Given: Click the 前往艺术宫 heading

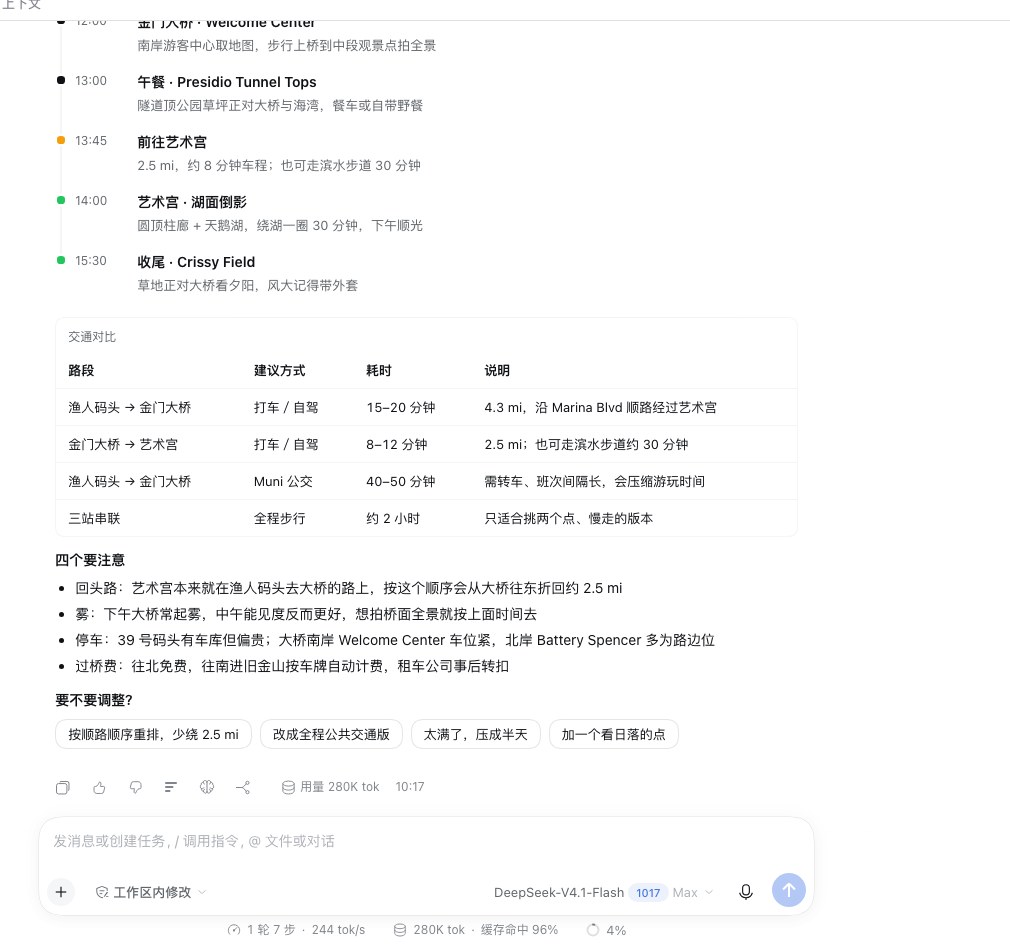Looking at the screenshot, I should [x=172, y=142].
